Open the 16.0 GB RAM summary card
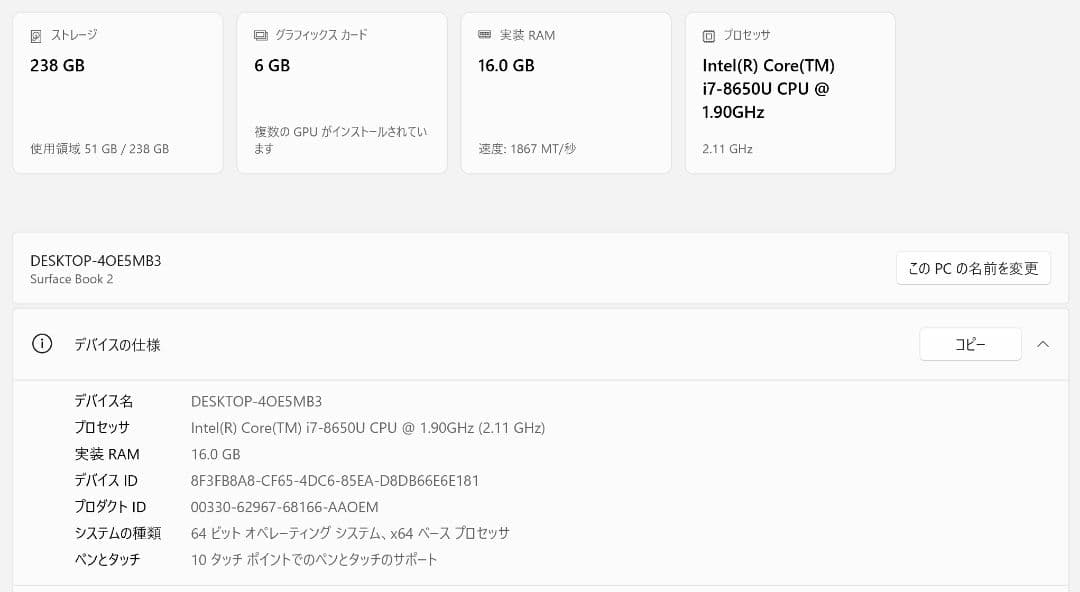 click(566, 92)
